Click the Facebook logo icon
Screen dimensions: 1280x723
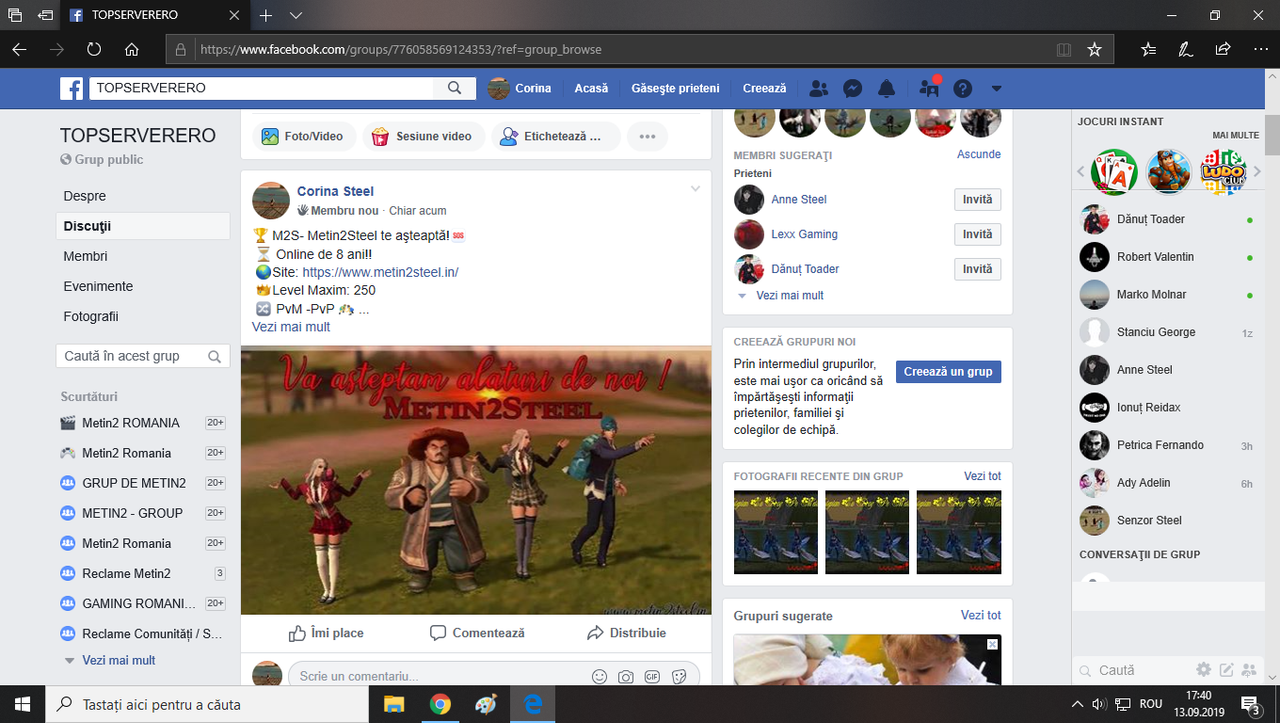pos(71,89)
